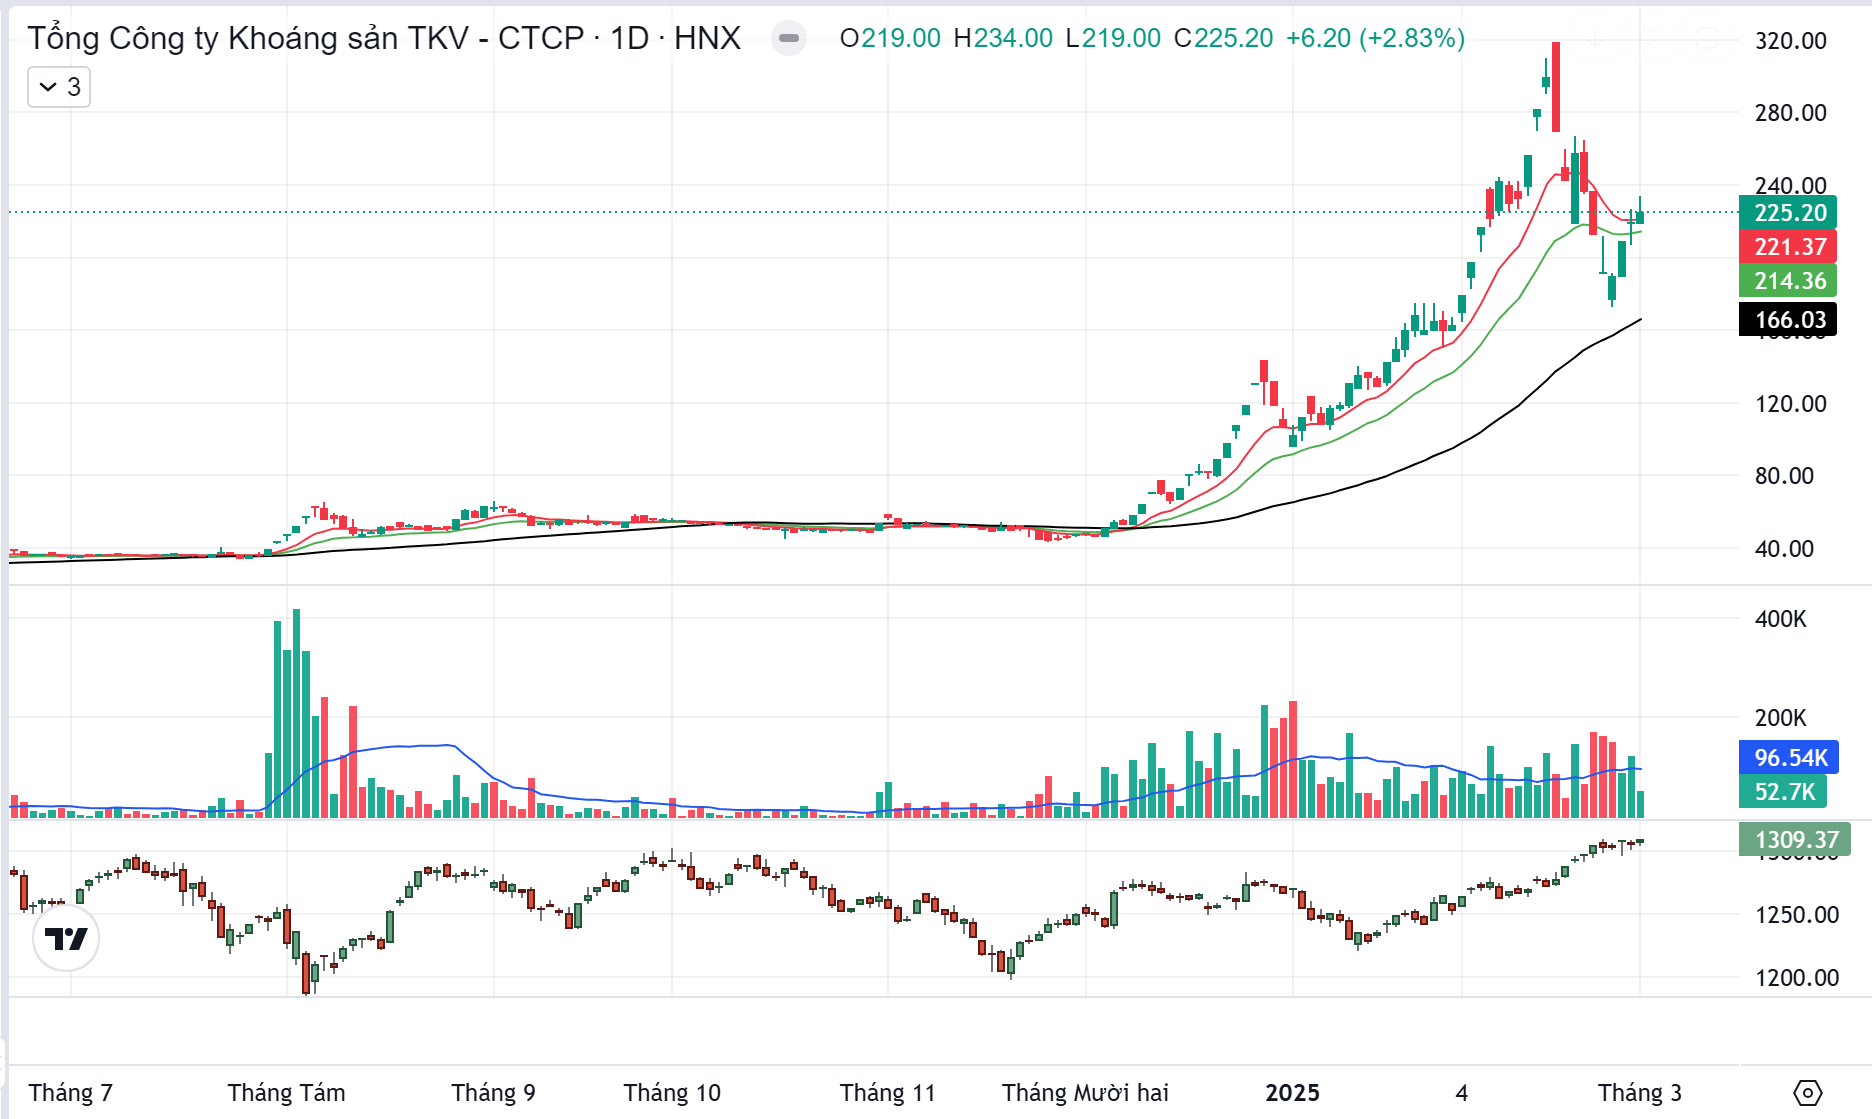This screenshot has width=1872, height=1119.
Task: Click the TradingView logo
Action: tap(66, 939)
